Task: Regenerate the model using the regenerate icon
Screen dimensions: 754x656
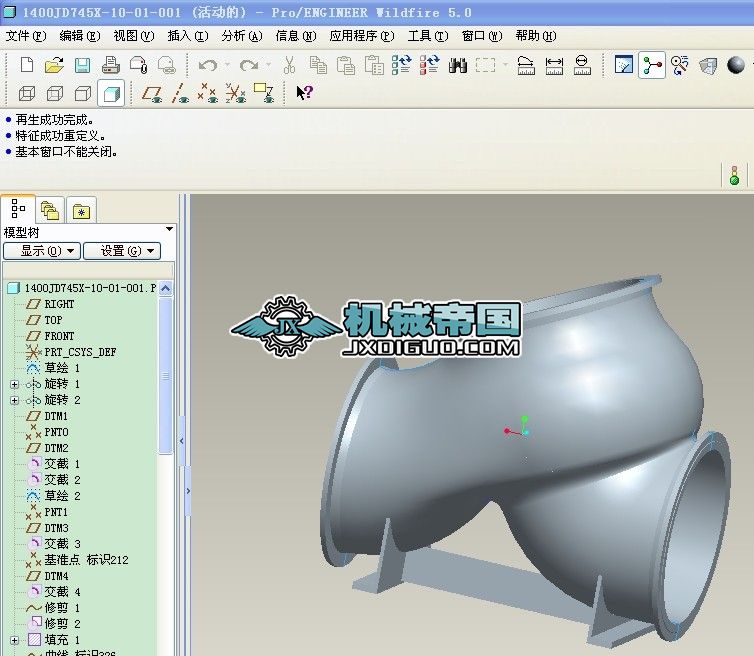Action: [x=402, y=64]
